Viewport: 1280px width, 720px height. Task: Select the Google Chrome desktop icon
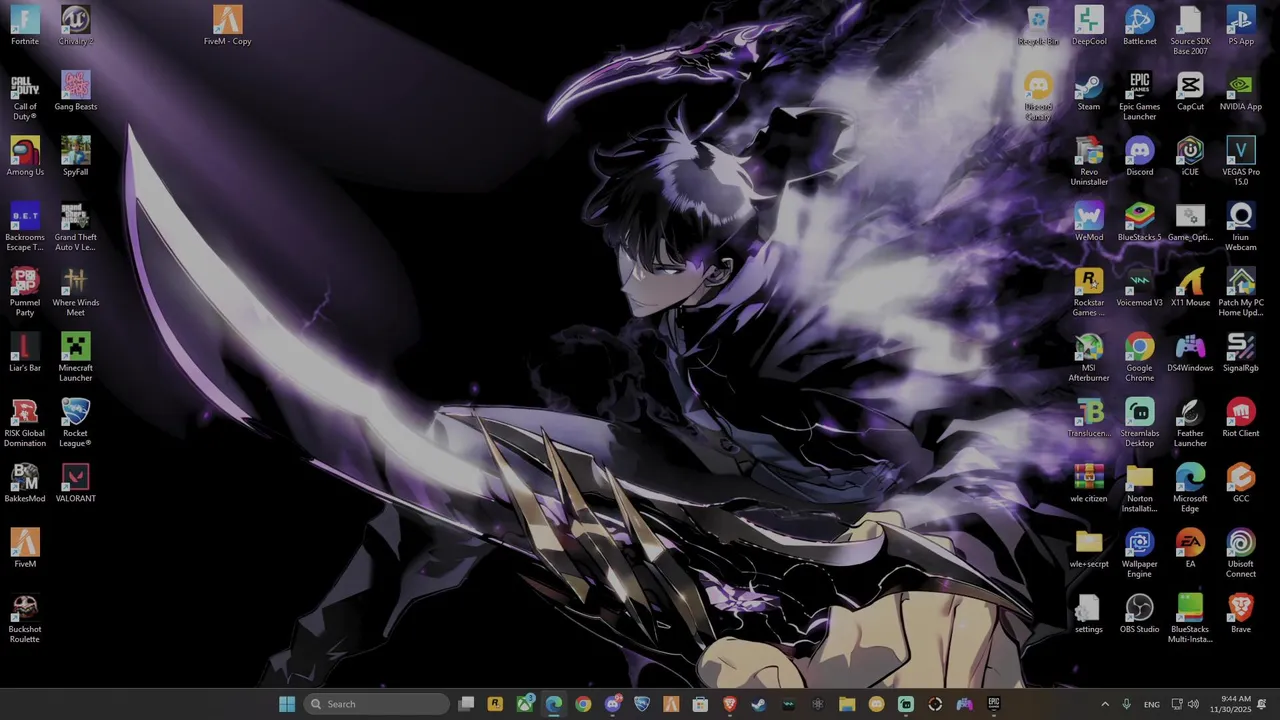[1140, 357]
